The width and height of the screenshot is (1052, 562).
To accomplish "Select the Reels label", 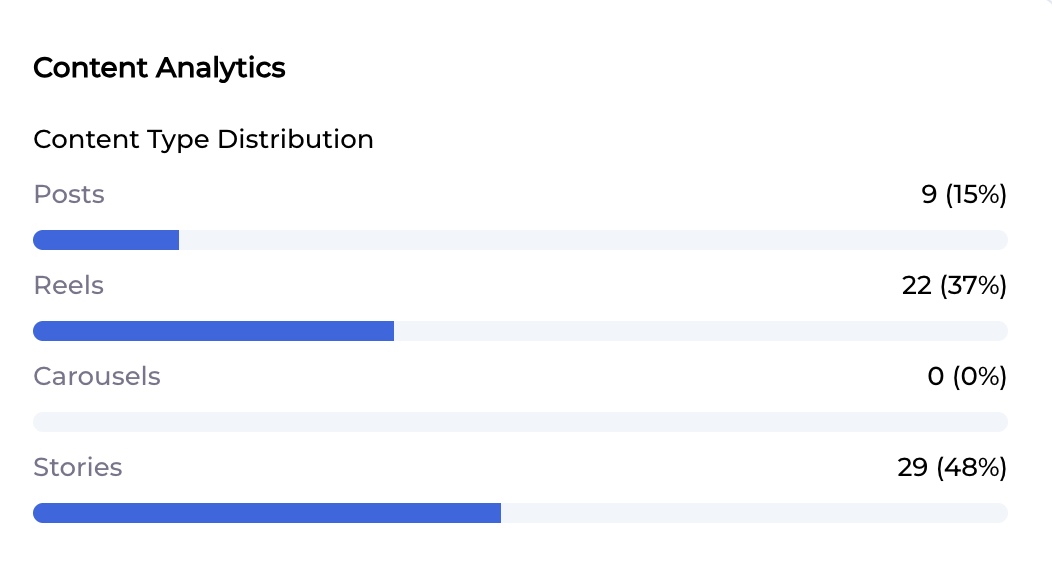I will [x=69, y=285].
